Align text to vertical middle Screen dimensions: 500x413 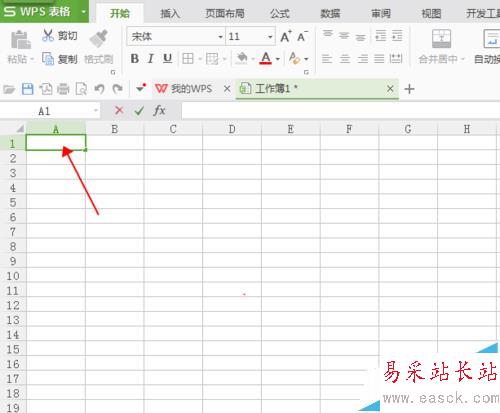pos(344,35)
